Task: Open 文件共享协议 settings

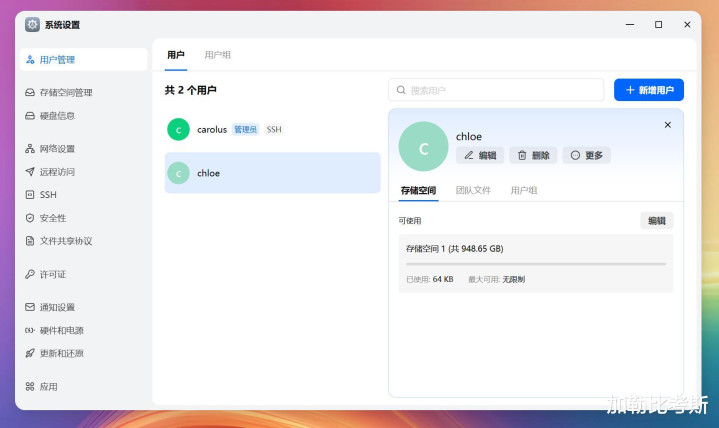Action: pos(59,241)
